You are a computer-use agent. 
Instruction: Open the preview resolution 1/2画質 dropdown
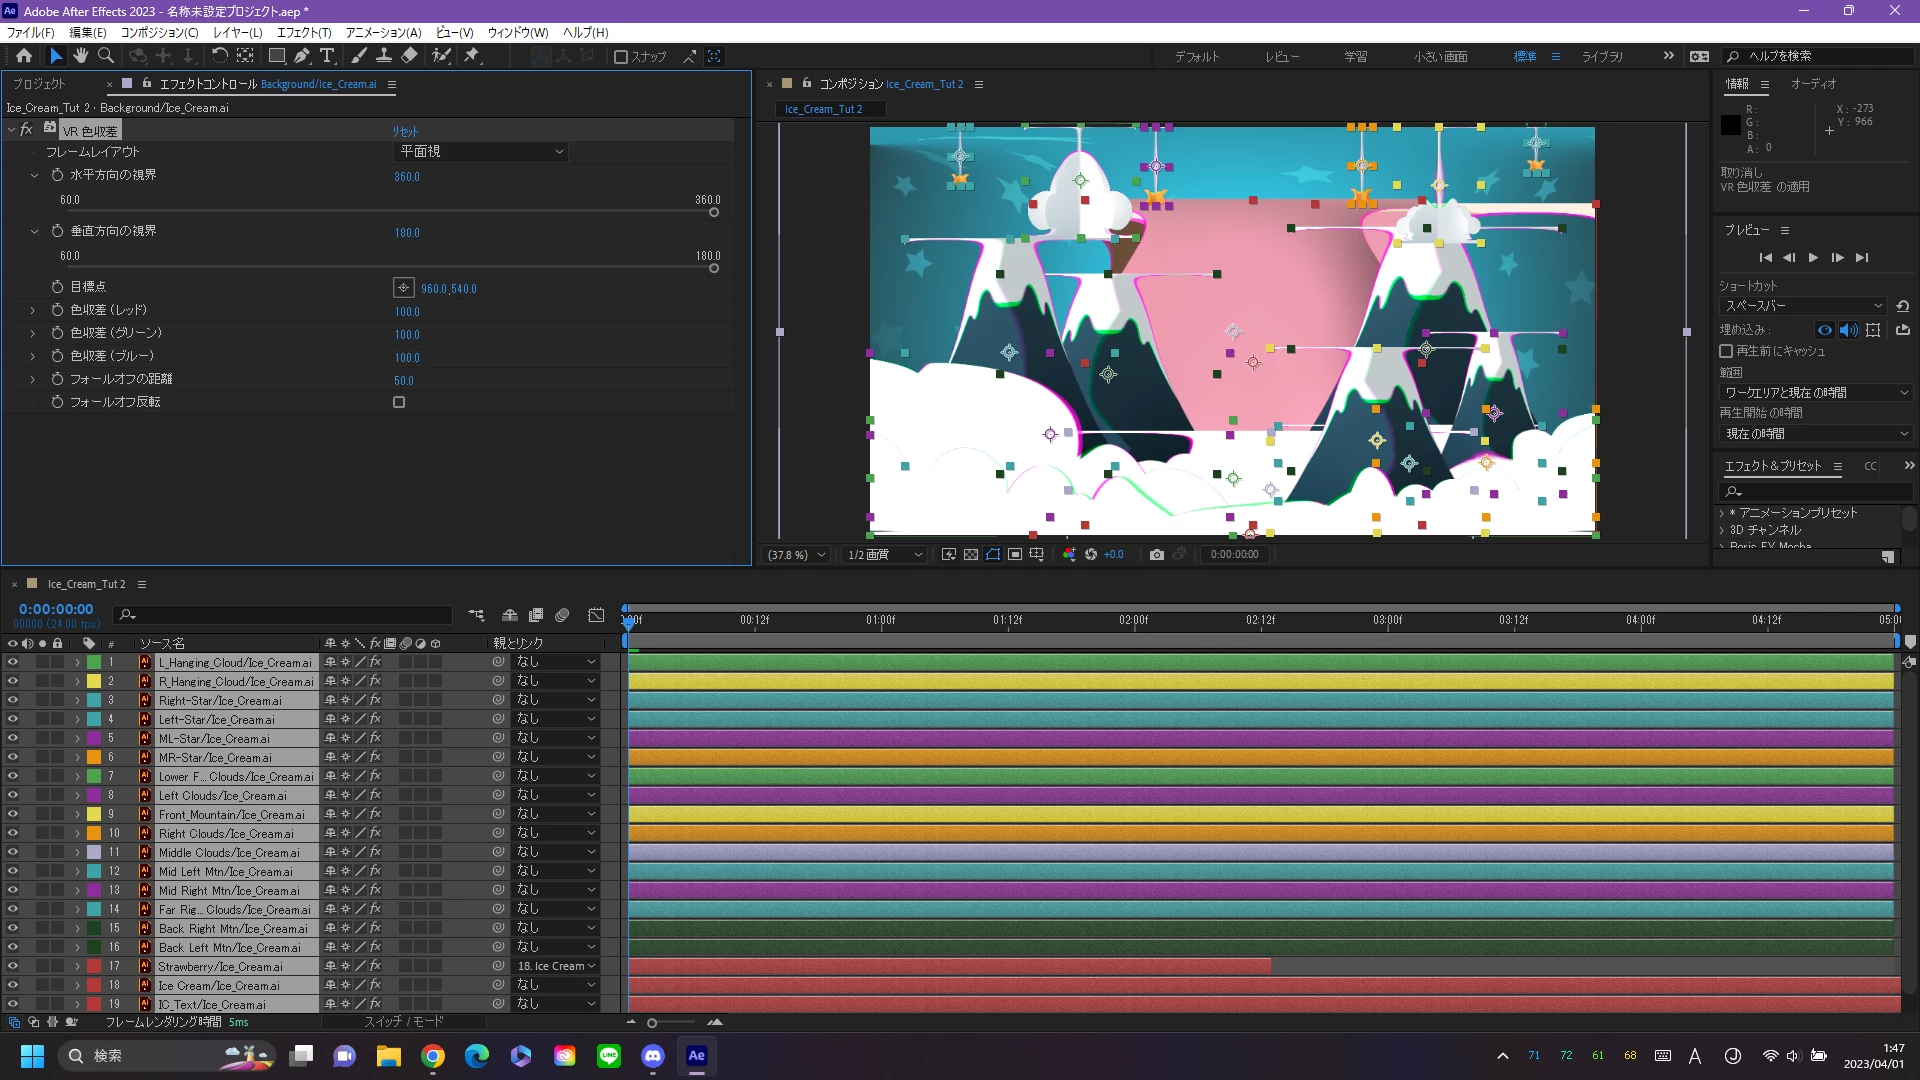(x=884, y=554)
